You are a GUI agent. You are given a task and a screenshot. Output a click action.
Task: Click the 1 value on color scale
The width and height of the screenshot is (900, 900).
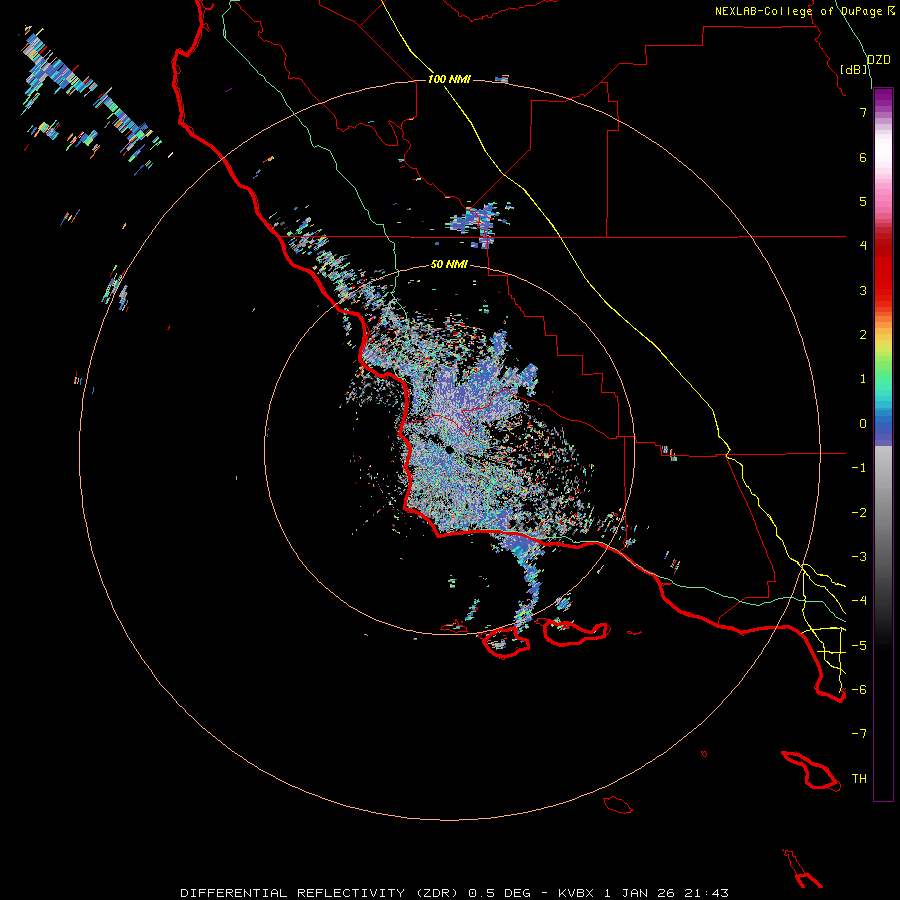[x=863, y=379]
